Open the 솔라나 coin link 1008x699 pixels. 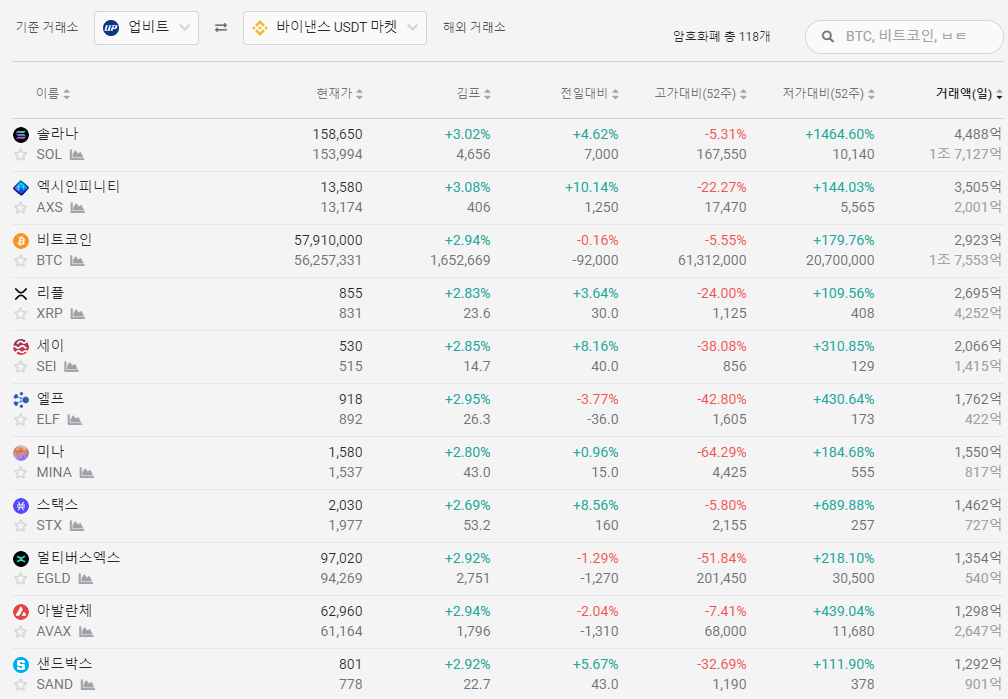coord(57,134)
